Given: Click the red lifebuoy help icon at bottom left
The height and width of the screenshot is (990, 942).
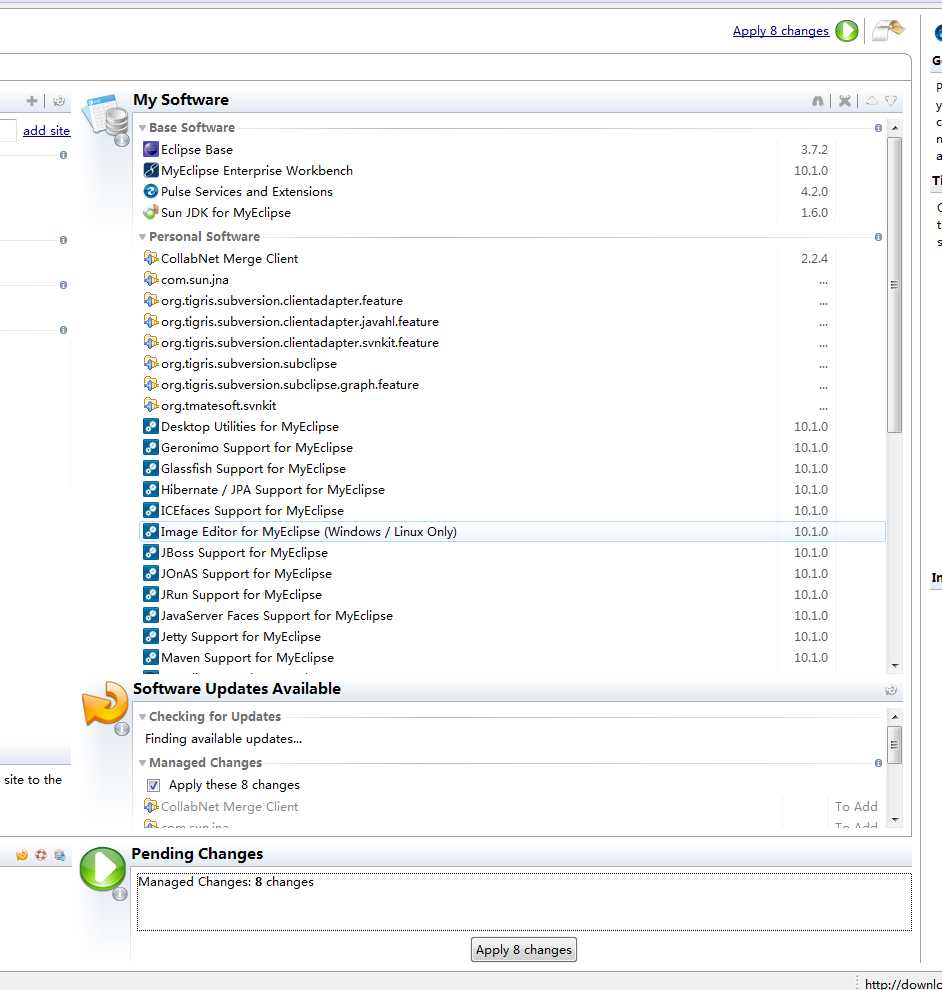Looking at the screenshot, I should tap(41, 855).
